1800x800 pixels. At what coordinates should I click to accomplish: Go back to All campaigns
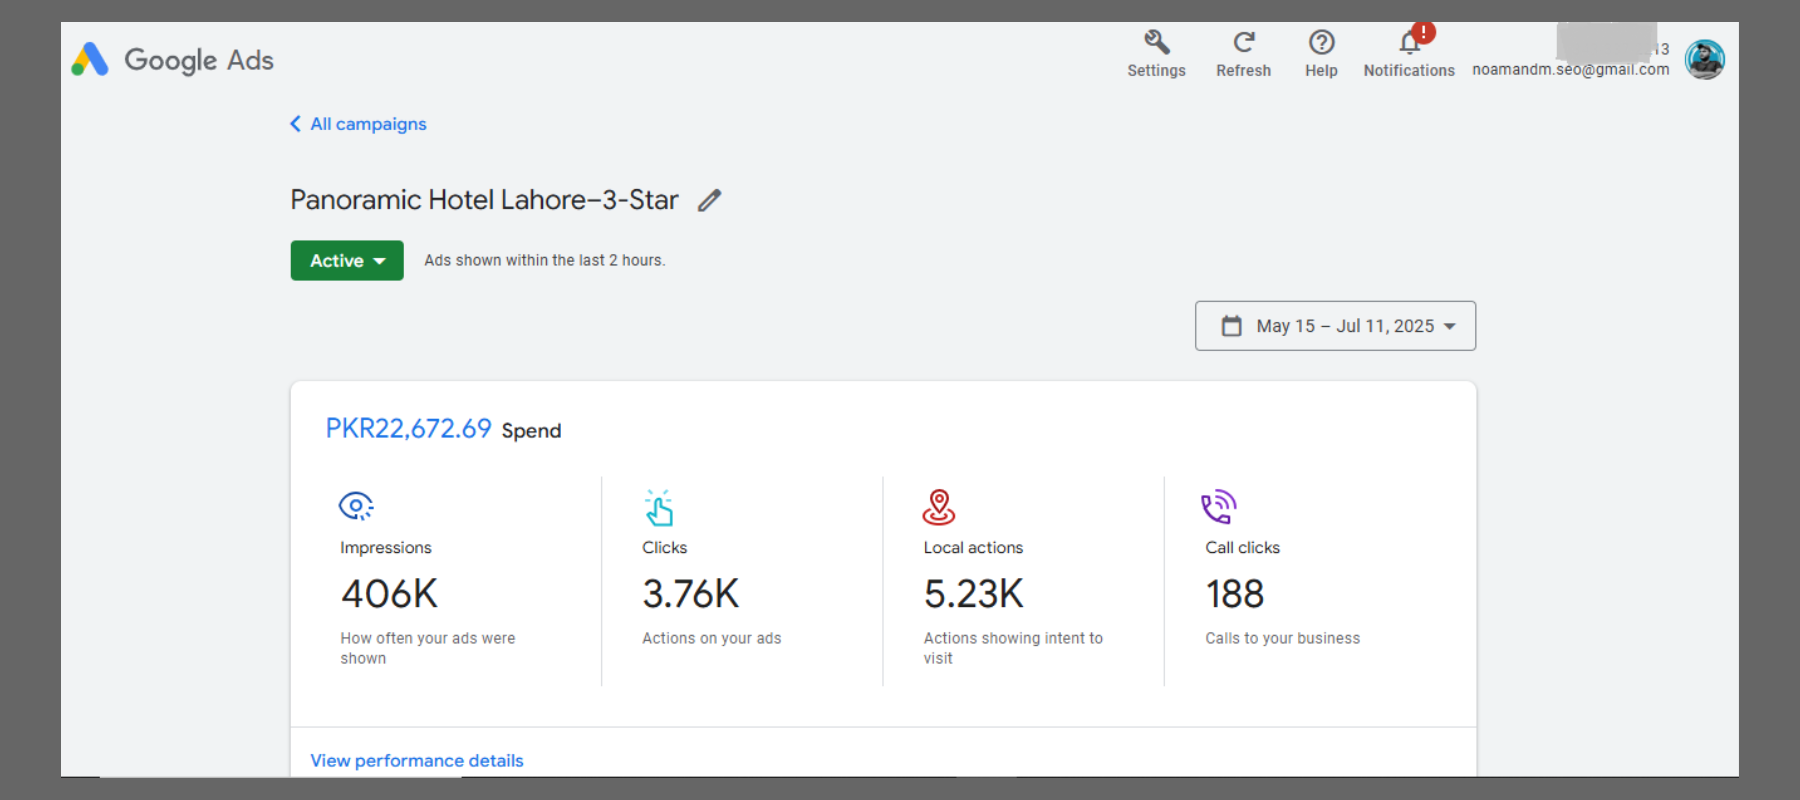point(359,124)
